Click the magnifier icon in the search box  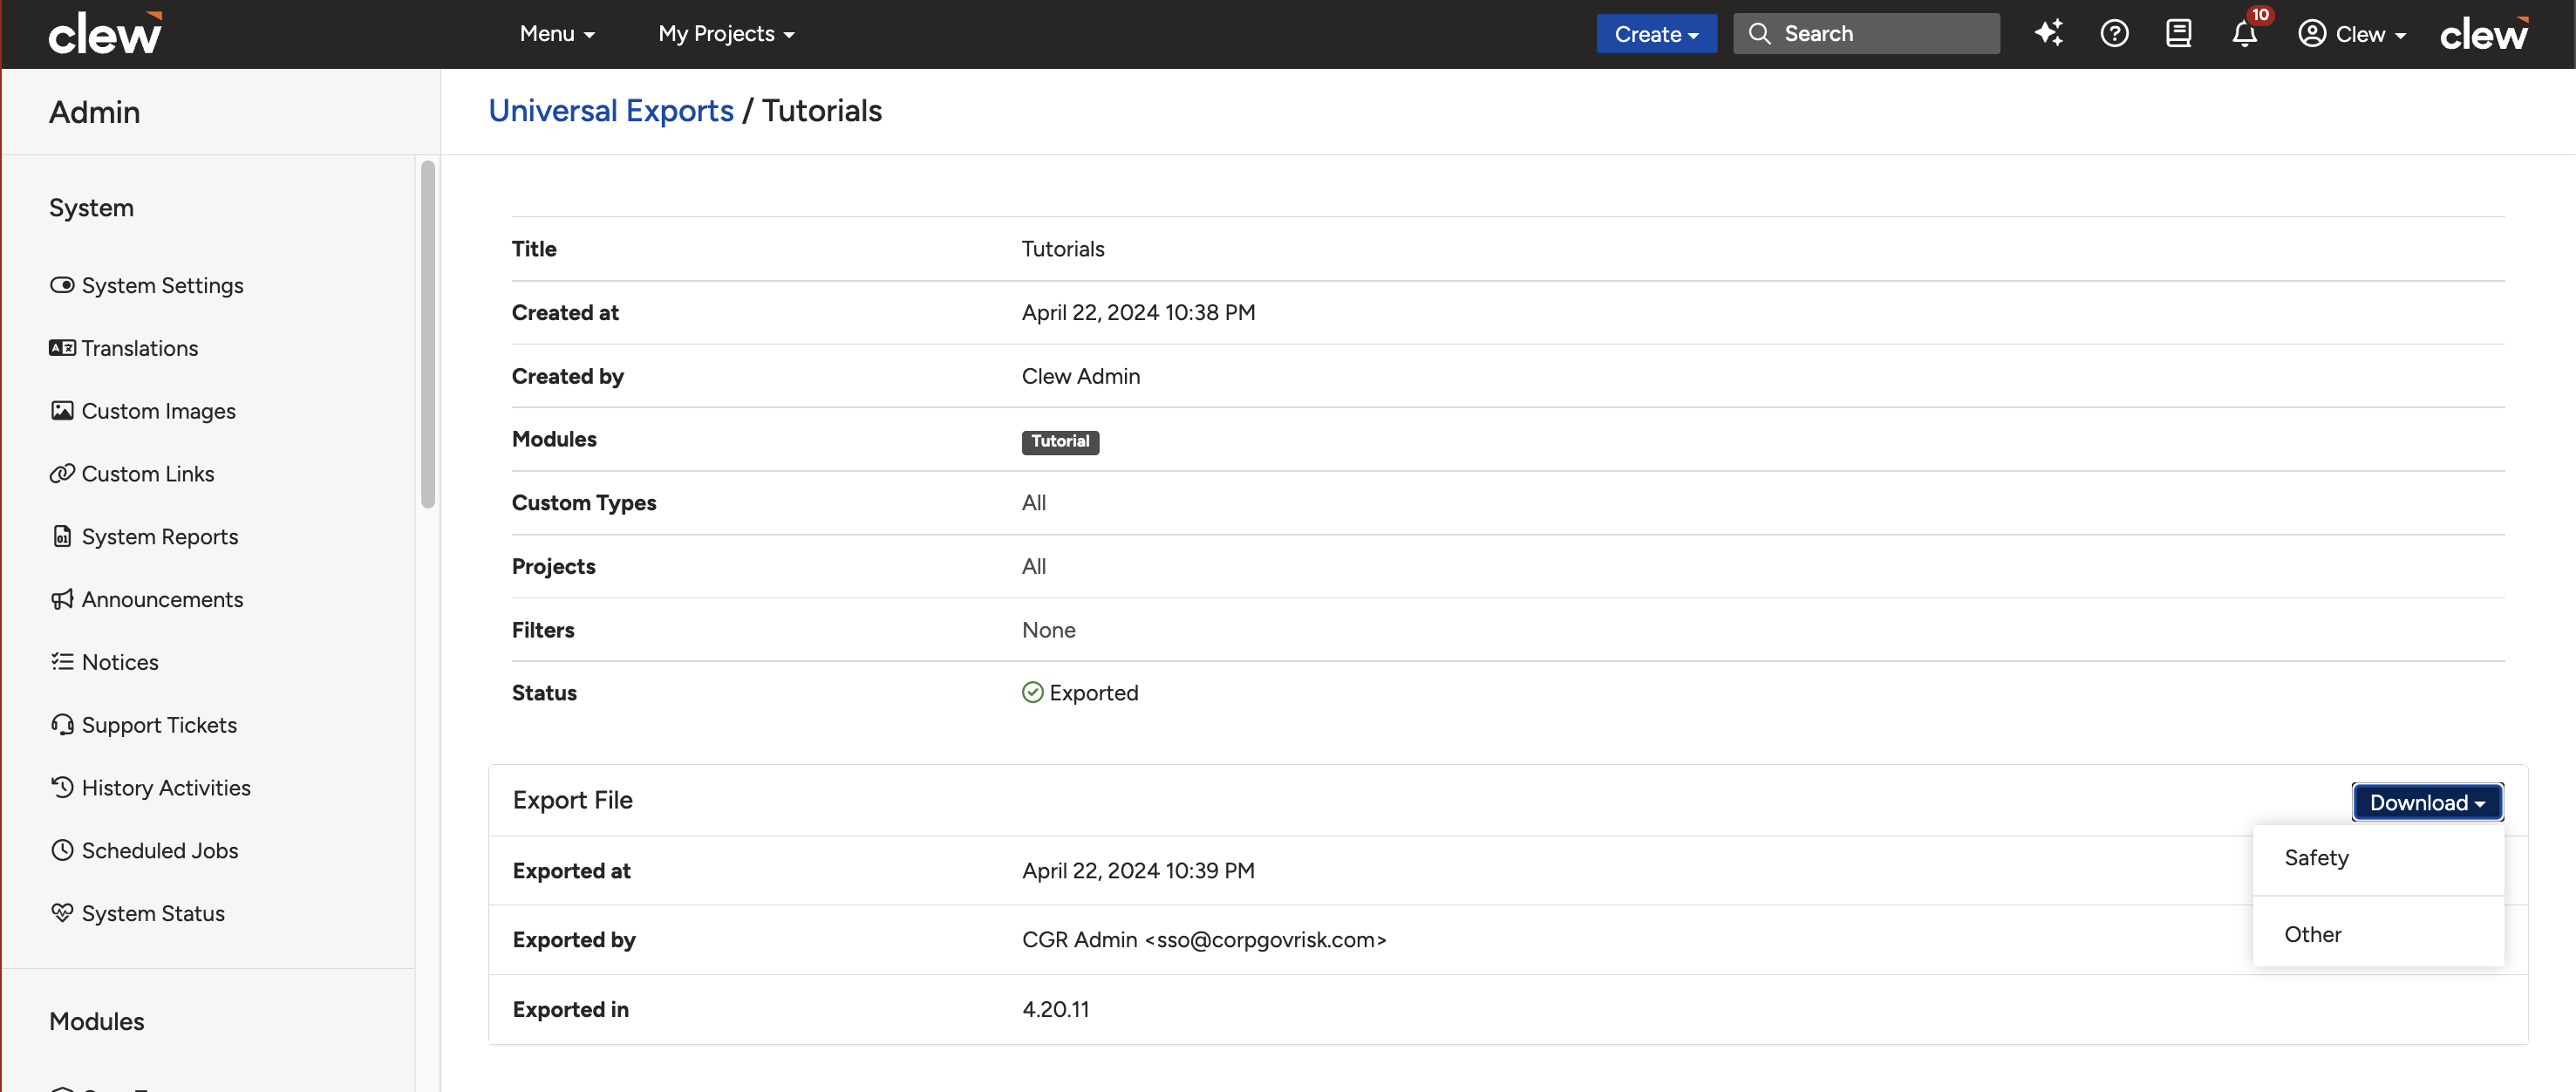[1759, 33]
